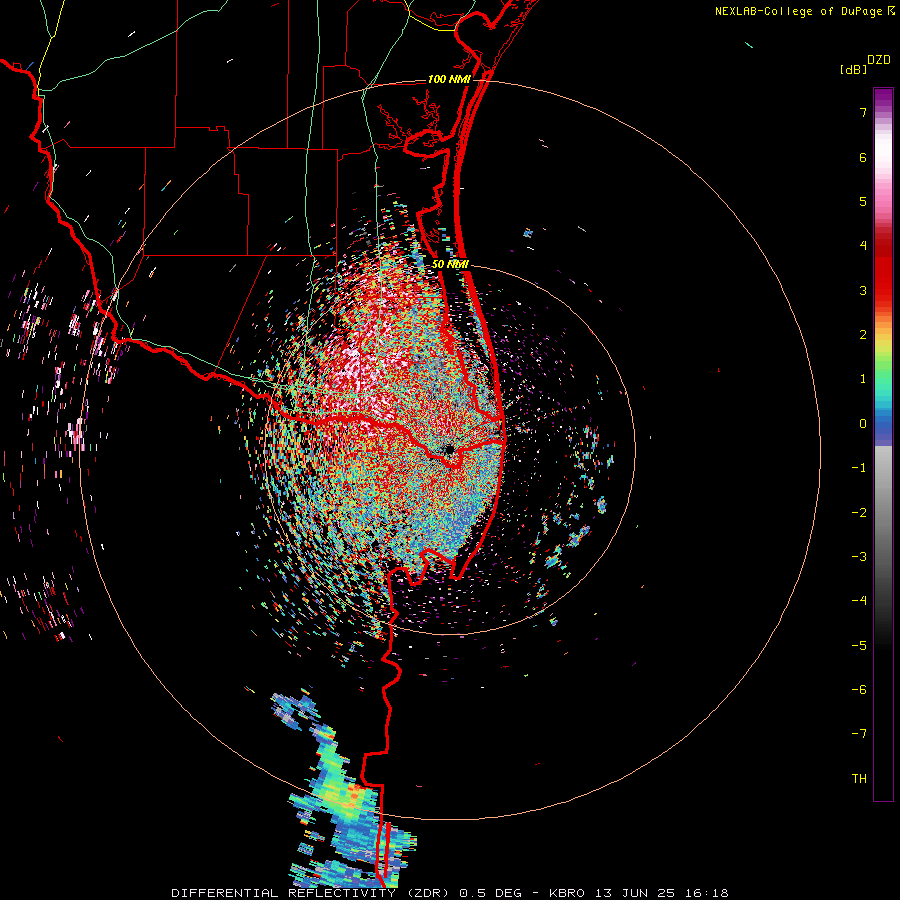The image size is (900, 900).
Task: Click the 4 value on the color scale
Action: pyautogui.click(x=863, y=246)
